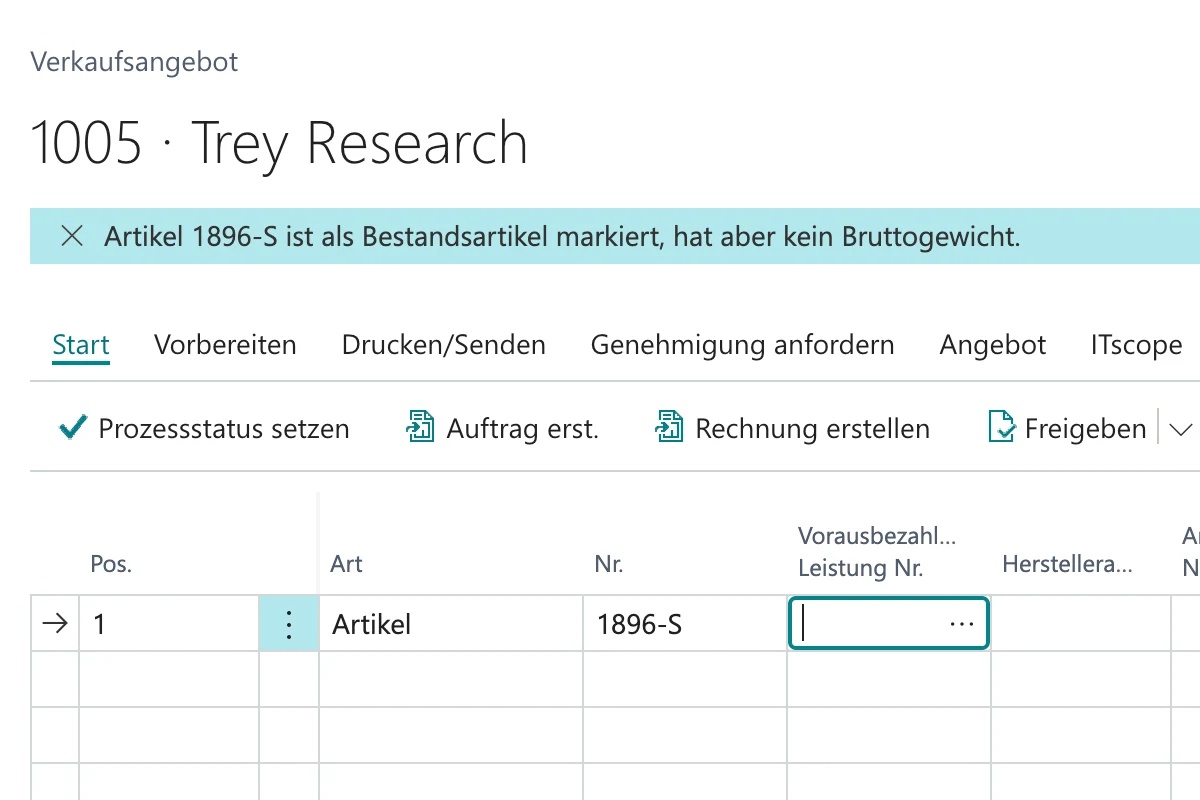Click the Herstellera... column header

click(x=1067, y=564)
